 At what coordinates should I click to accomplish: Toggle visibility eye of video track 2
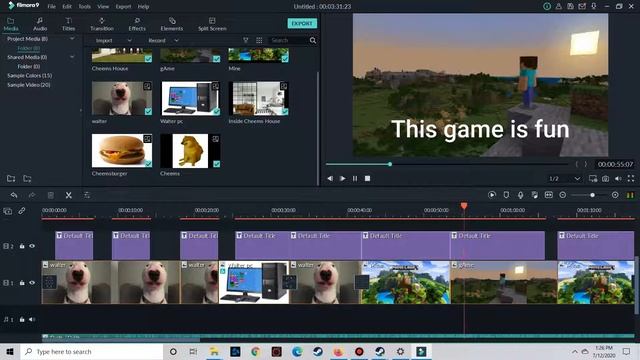(x=32, y=246)
